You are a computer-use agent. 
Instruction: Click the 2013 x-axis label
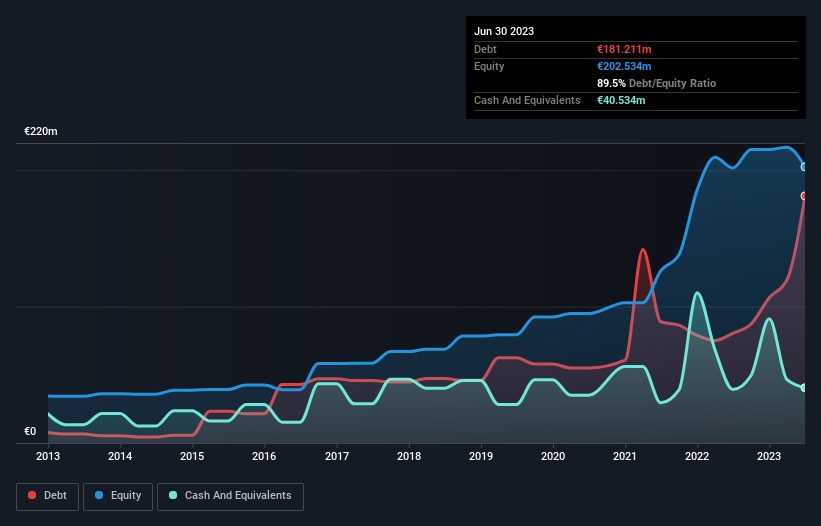click(48, 456)
